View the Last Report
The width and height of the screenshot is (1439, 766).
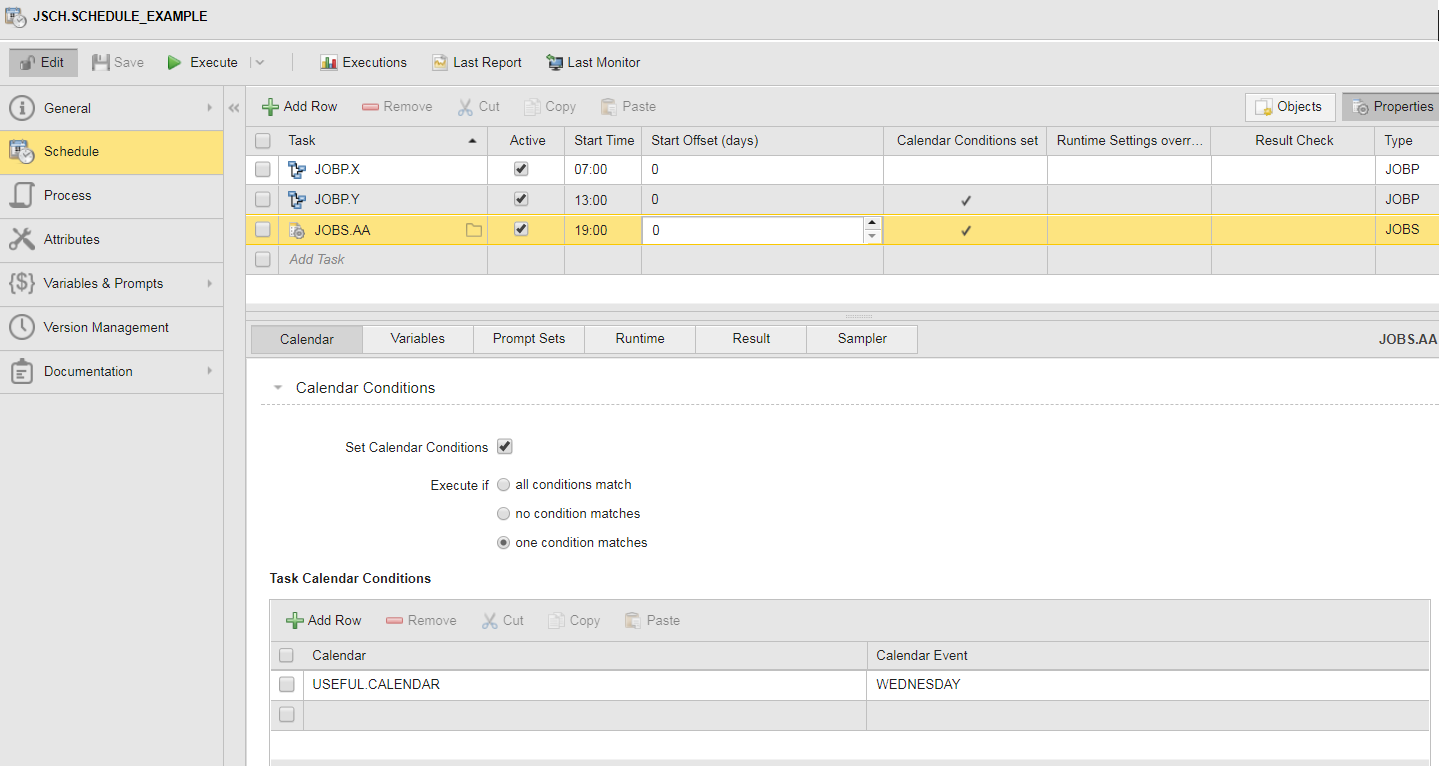477,62
